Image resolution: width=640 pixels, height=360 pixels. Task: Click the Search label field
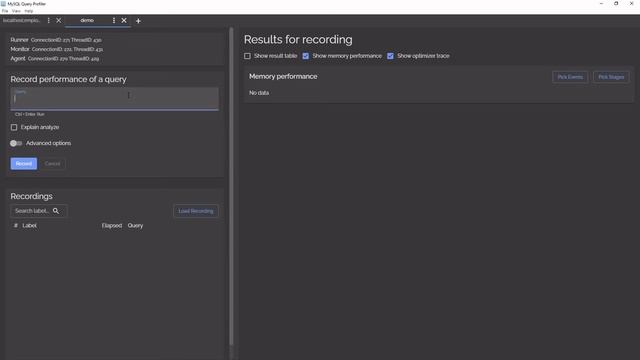(x=39, y=211)
